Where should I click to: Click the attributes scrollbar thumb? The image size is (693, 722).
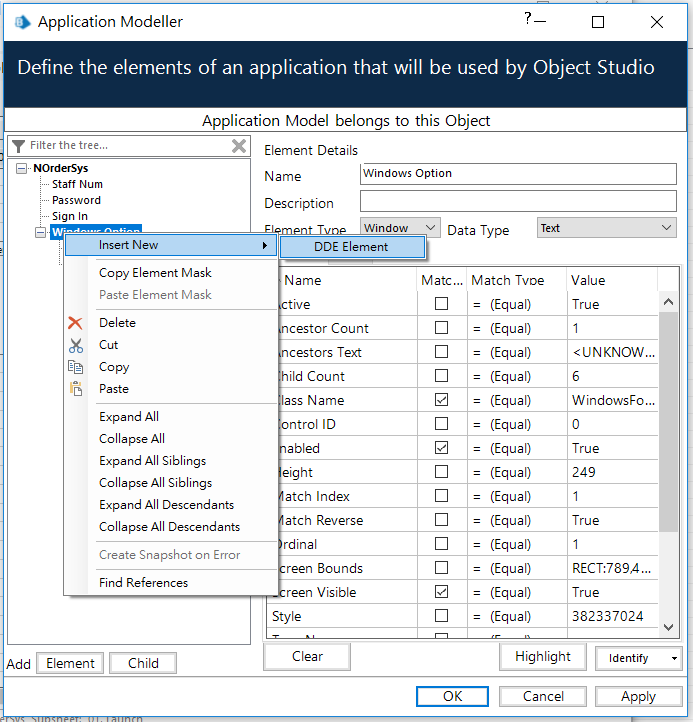pos(669,422)
